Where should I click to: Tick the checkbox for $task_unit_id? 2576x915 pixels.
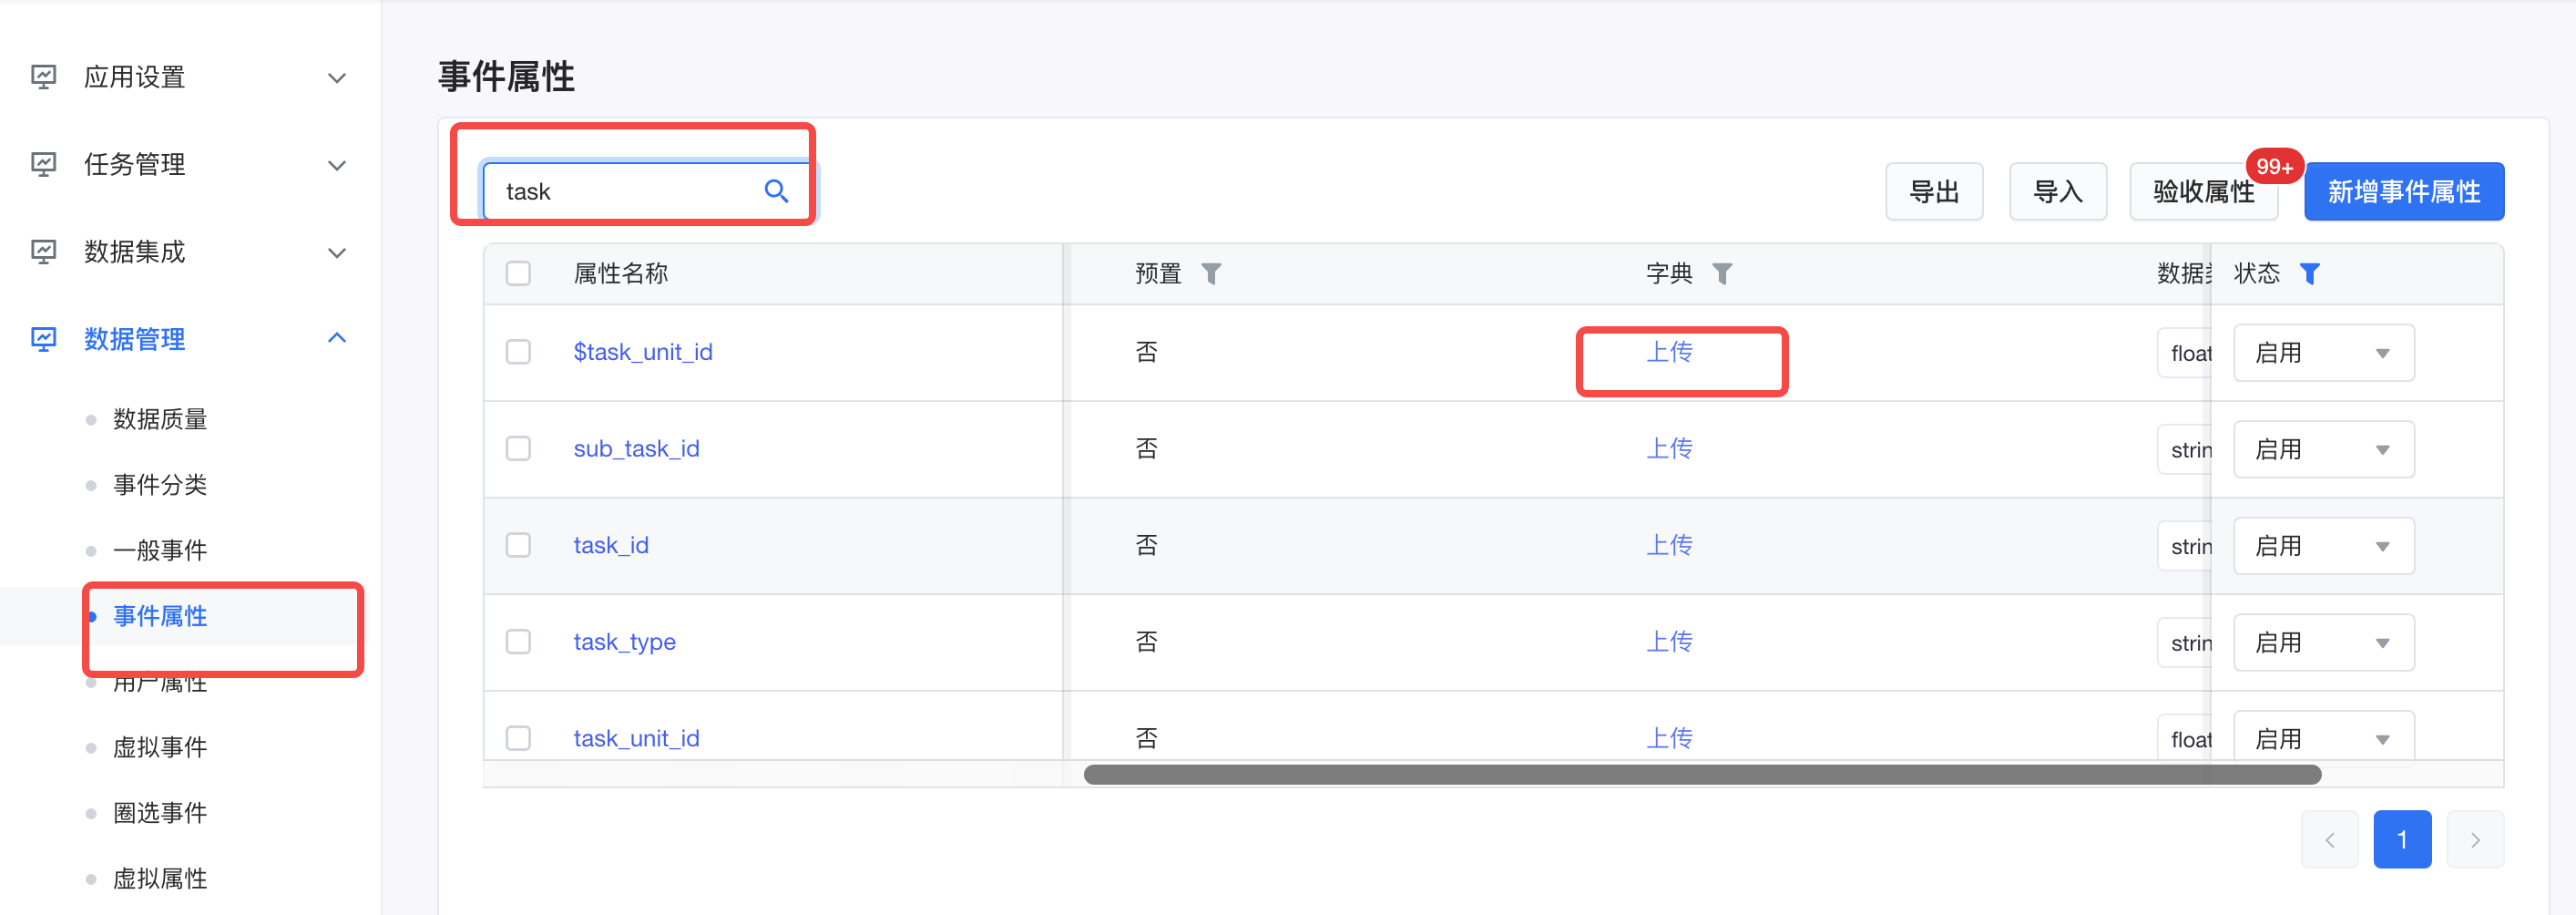[x=518, y=352]
